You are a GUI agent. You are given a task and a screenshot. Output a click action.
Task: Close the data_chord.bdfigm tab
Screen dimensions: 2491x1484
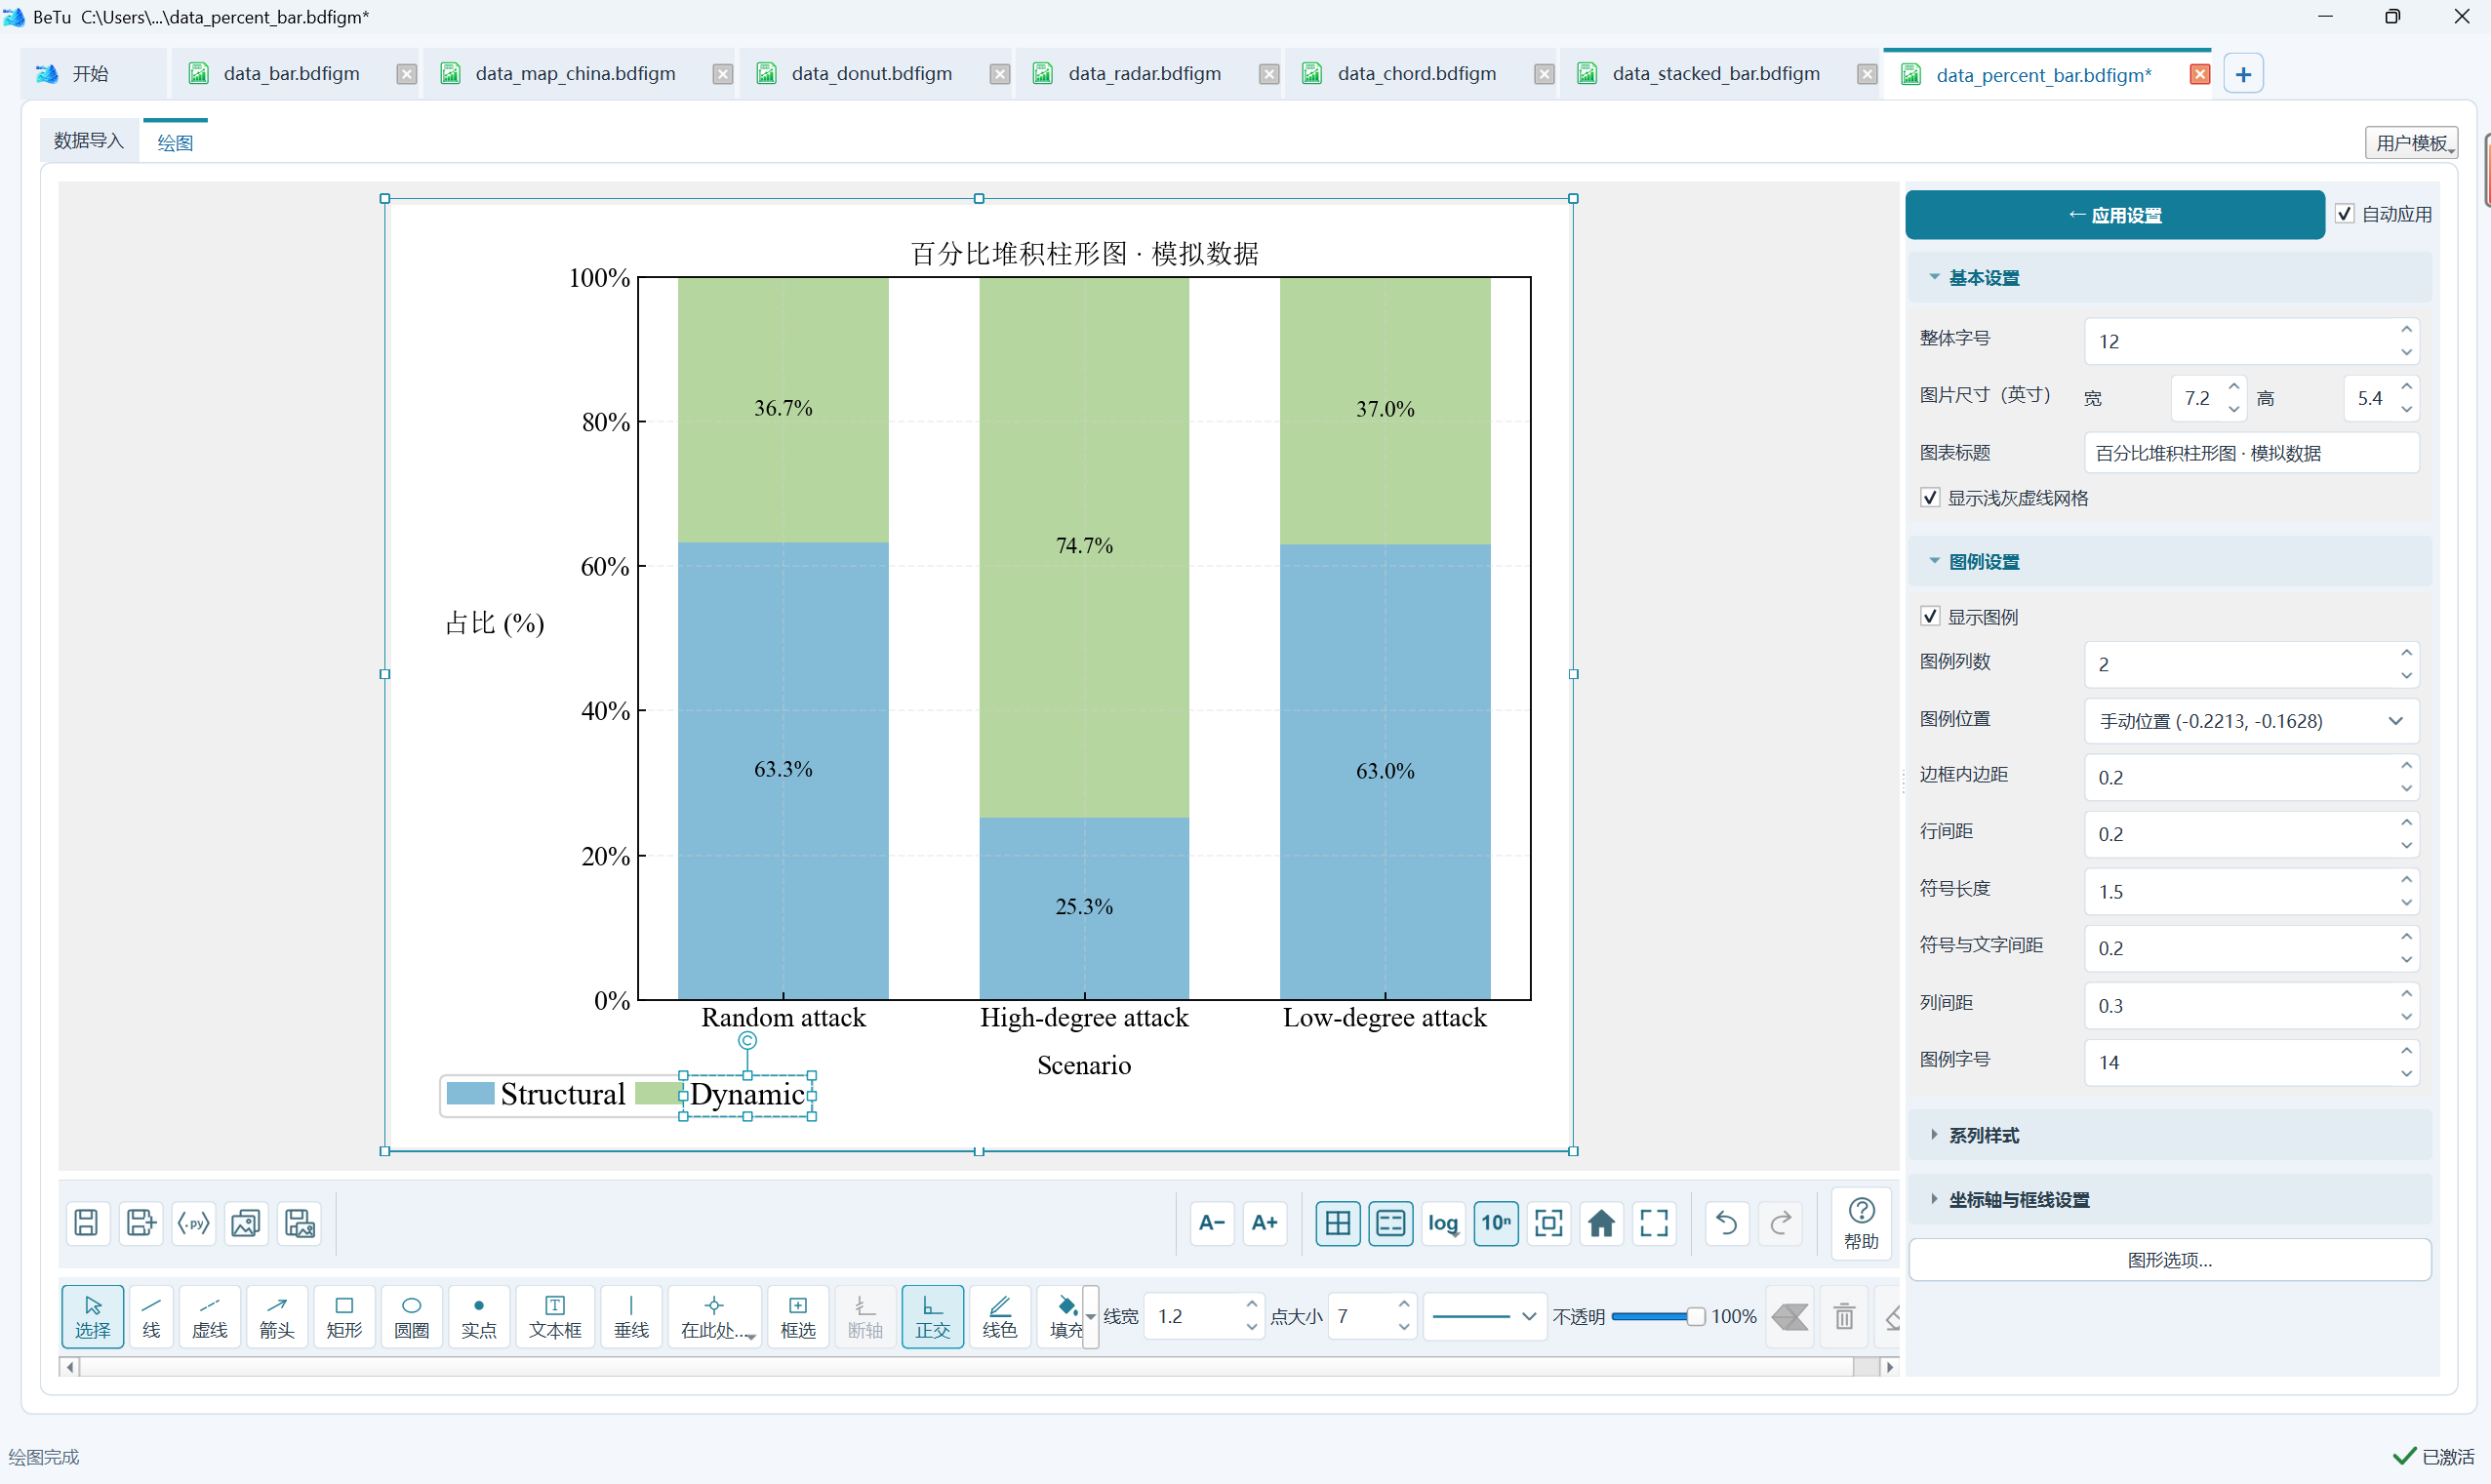click(x=1543, y=74)
